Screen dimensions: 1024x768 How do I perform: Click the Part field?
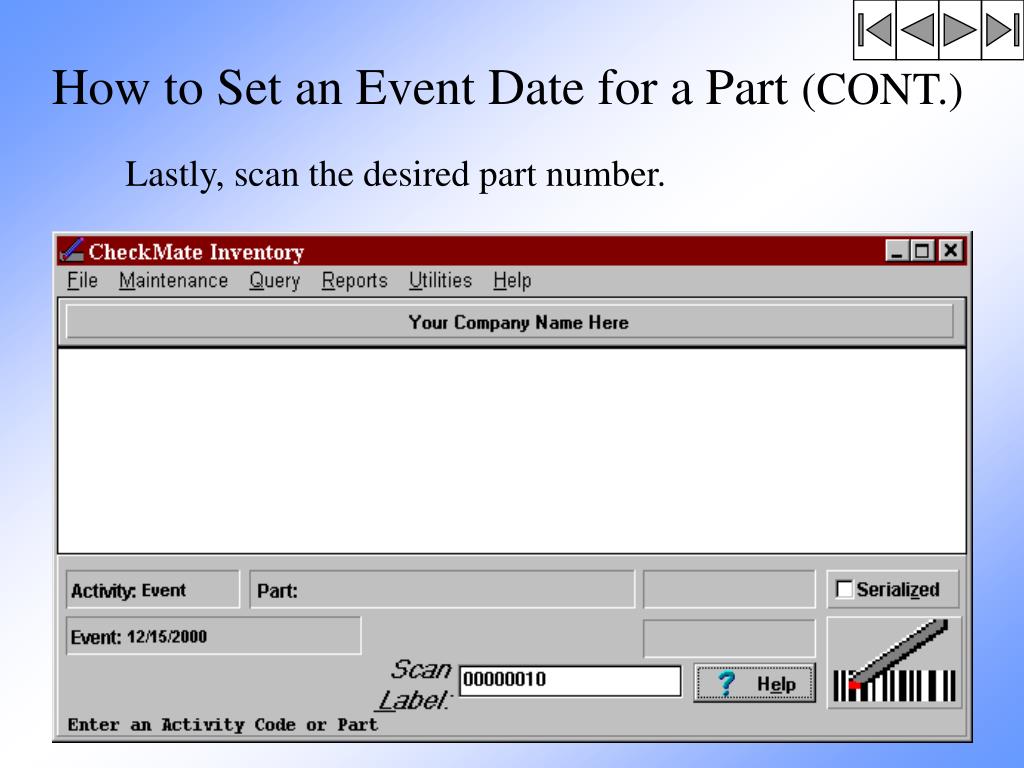(441, 590)
